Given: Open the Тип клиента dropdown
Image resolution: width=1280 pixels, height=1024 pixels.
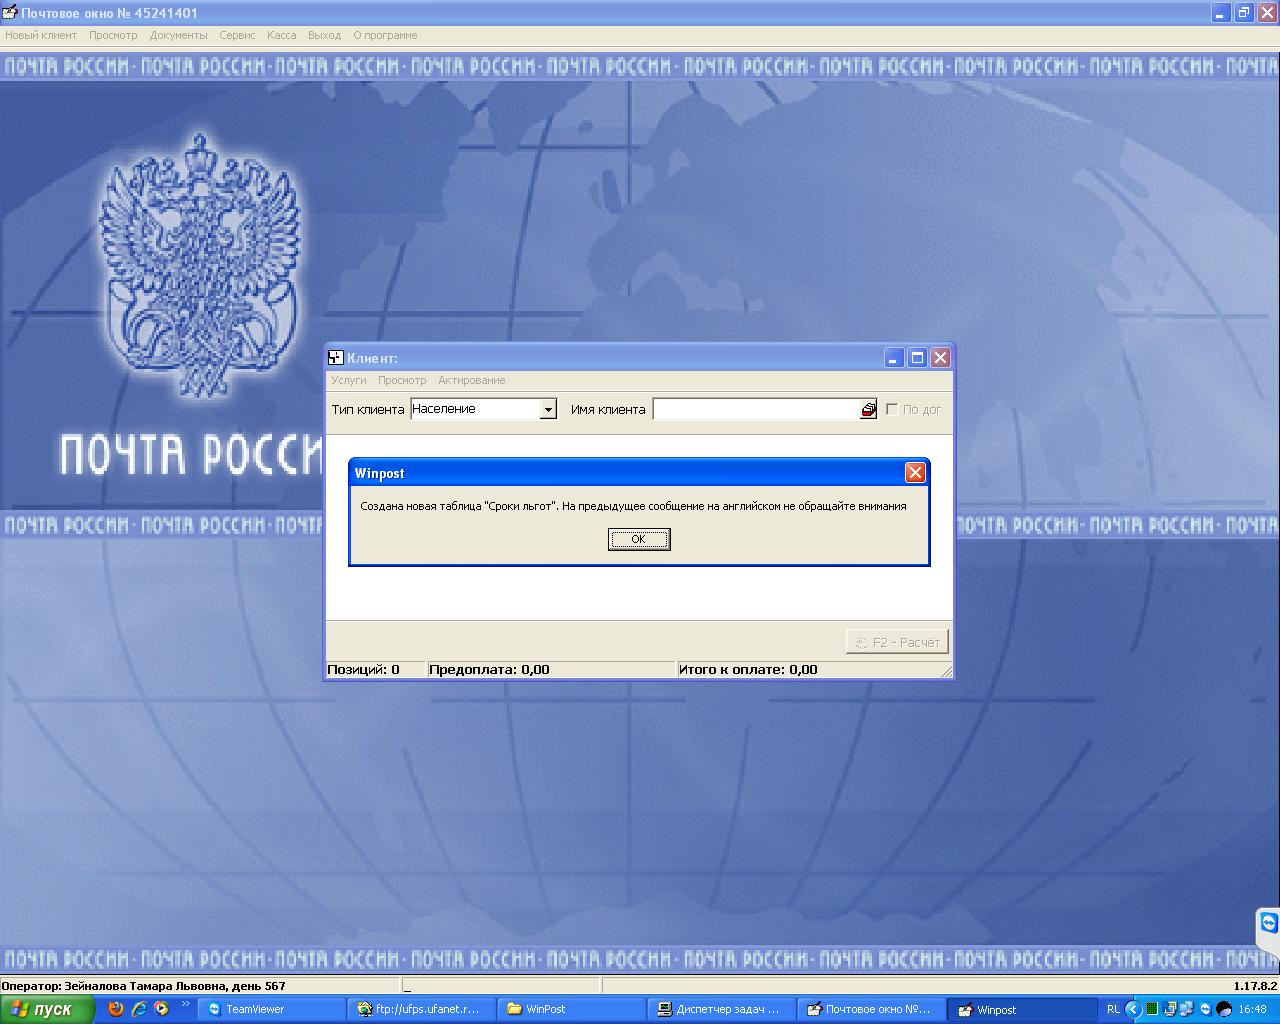Looking at the screenshot, I should pos(548,409).
